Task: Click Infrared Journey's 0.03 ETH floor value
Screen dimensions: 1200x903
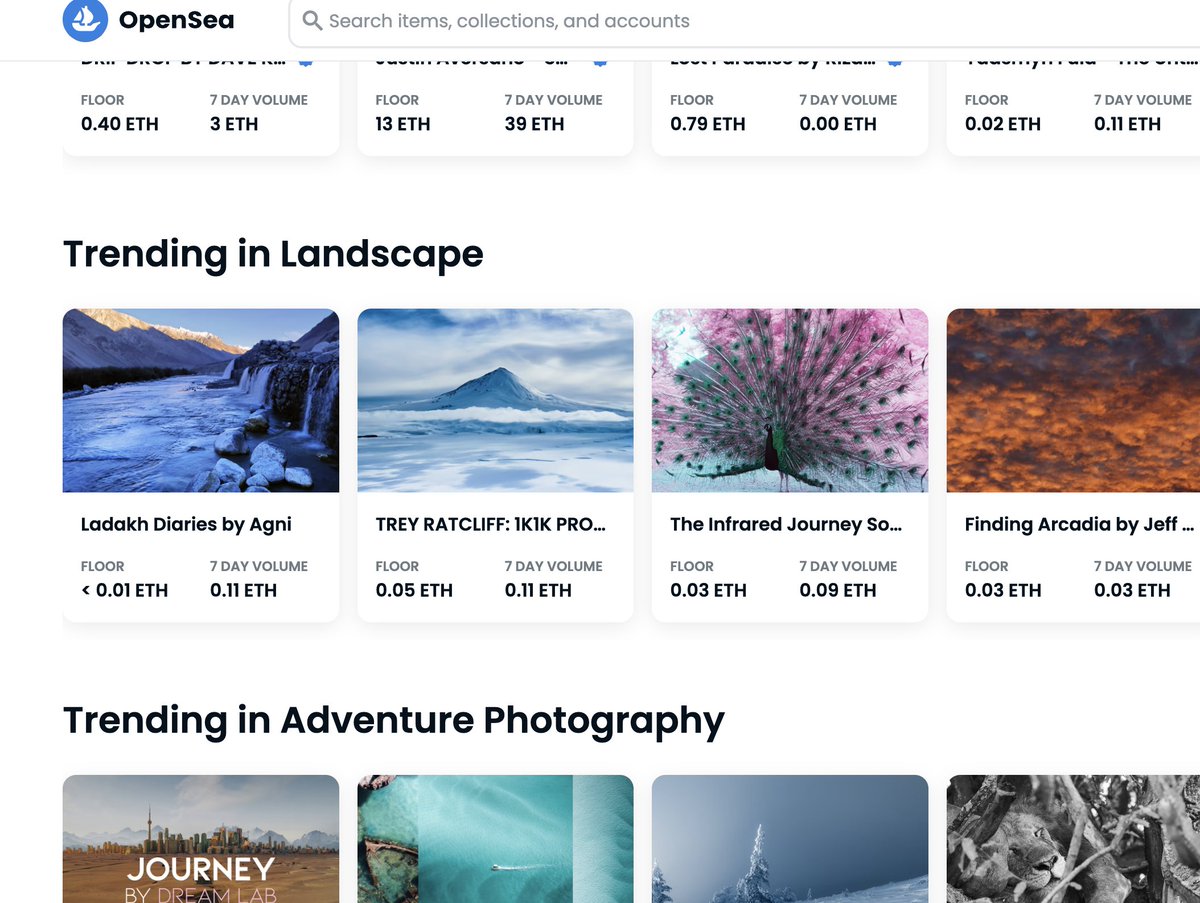Action: click(x=708, y=590)
